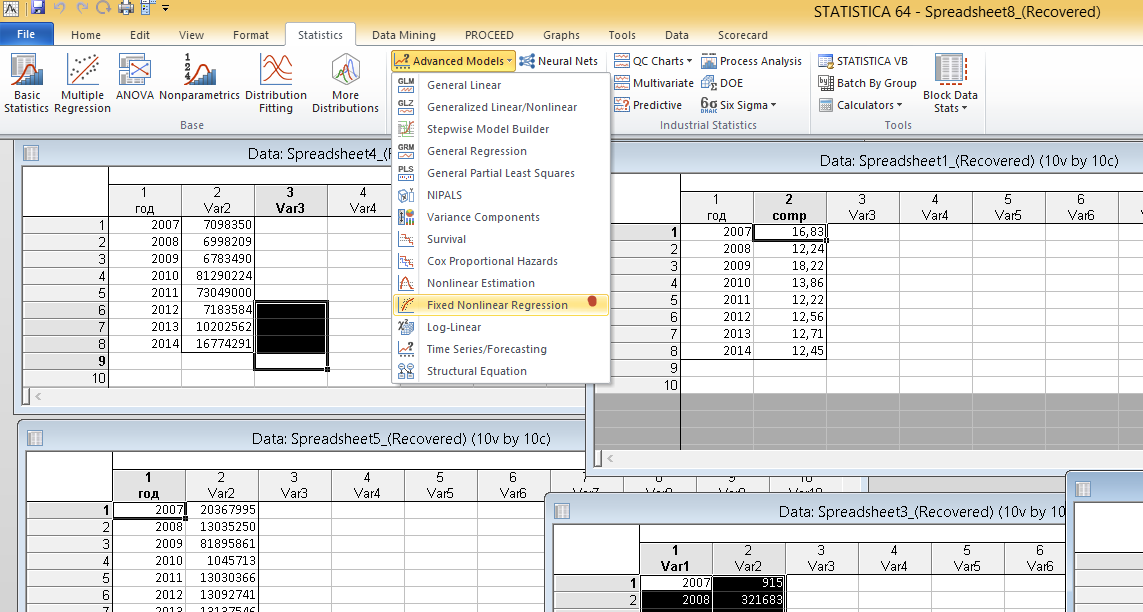This screenshot has height=612, width=1143.
Task: Open the Data ribbon tab
Action: [x=676, y=35]
